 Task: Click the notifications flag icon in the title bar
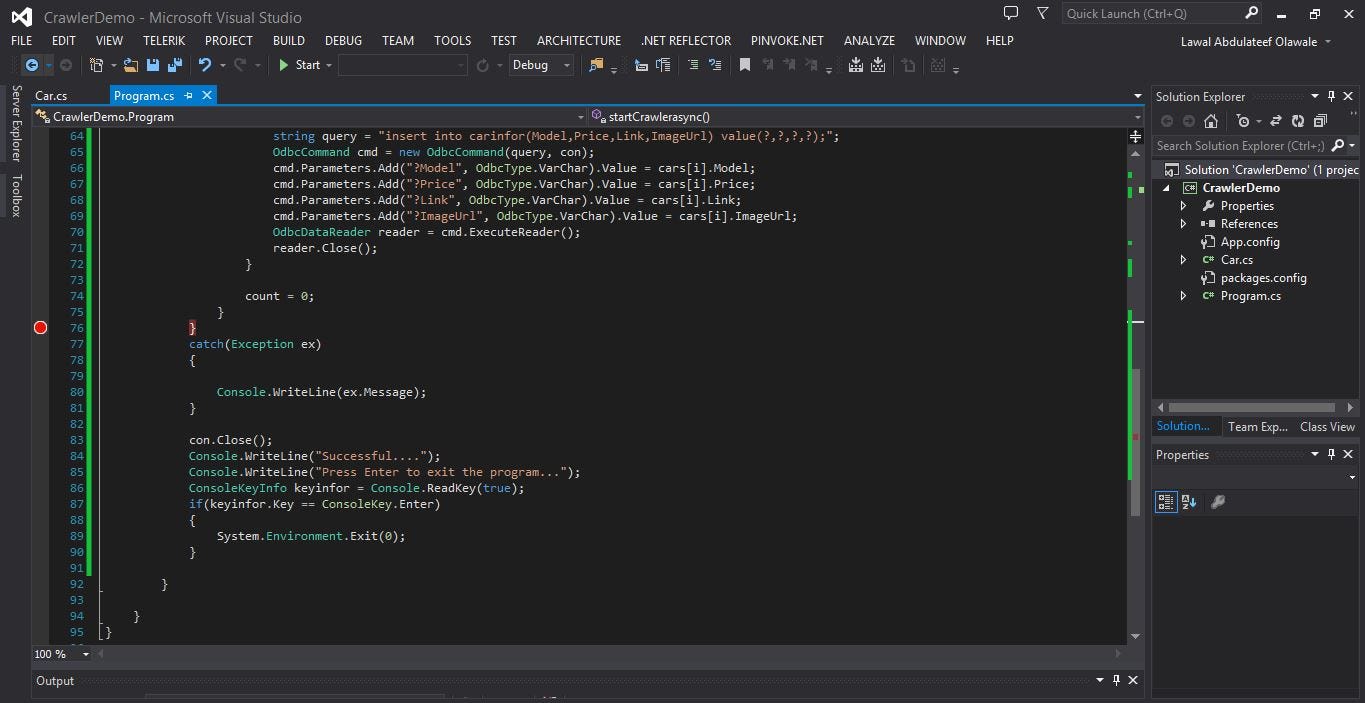[x=1043, y=13]
